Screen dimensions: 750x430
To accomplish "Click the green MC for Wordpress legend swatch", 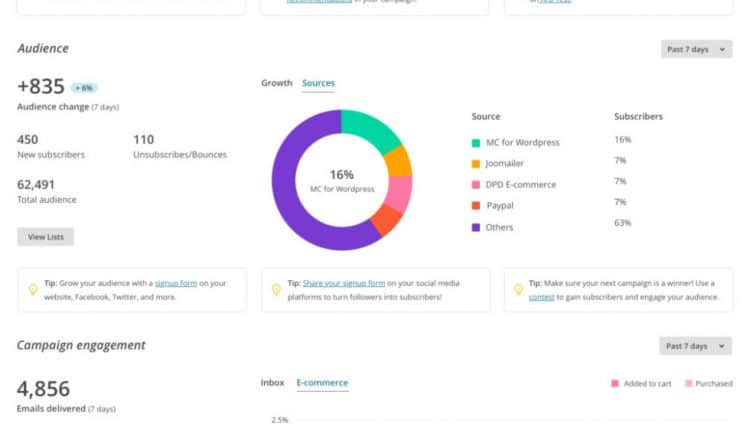I will (476, 143).
